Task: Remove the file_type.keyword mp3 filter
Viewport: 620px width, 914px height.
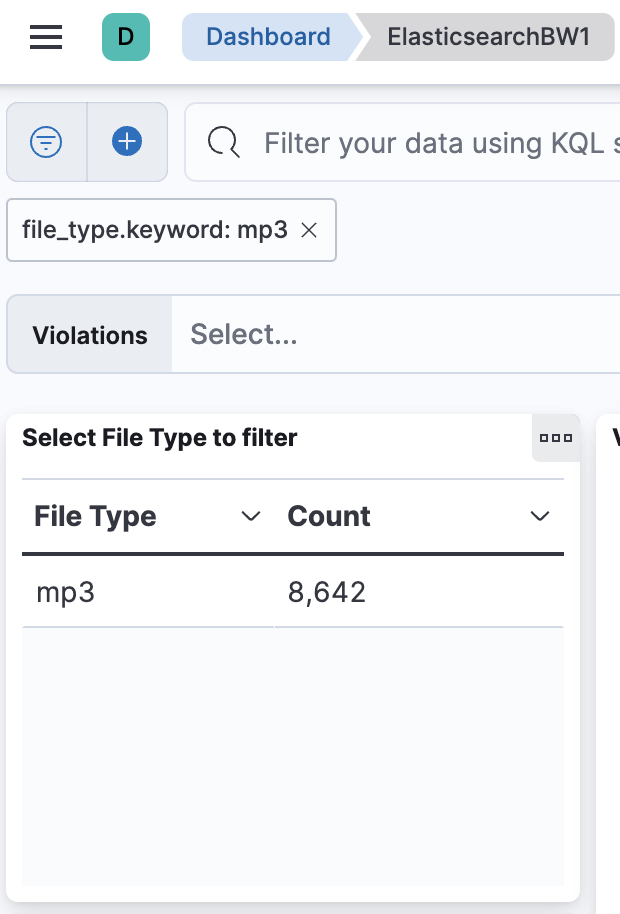Action: click(310, 230)
